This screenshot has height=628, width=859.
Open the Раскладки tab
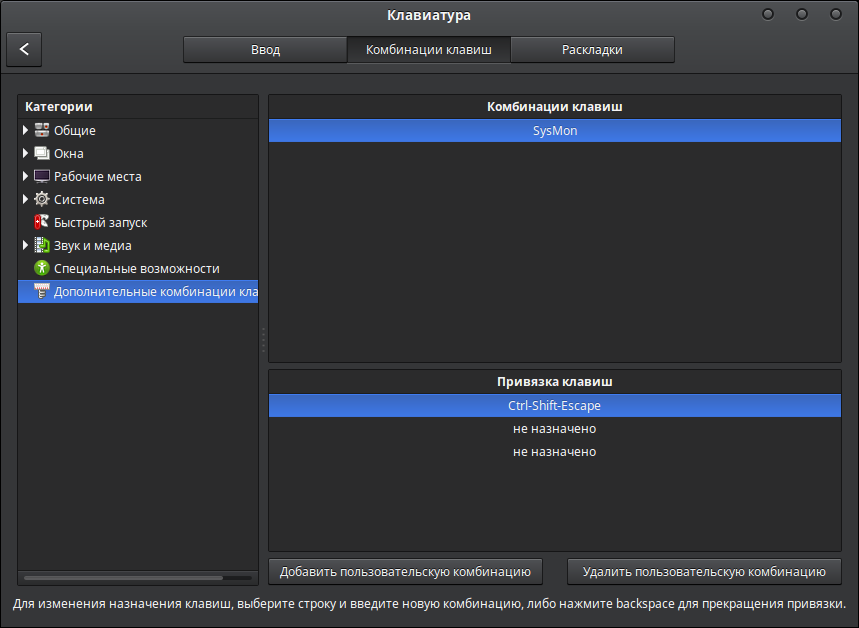592,50
